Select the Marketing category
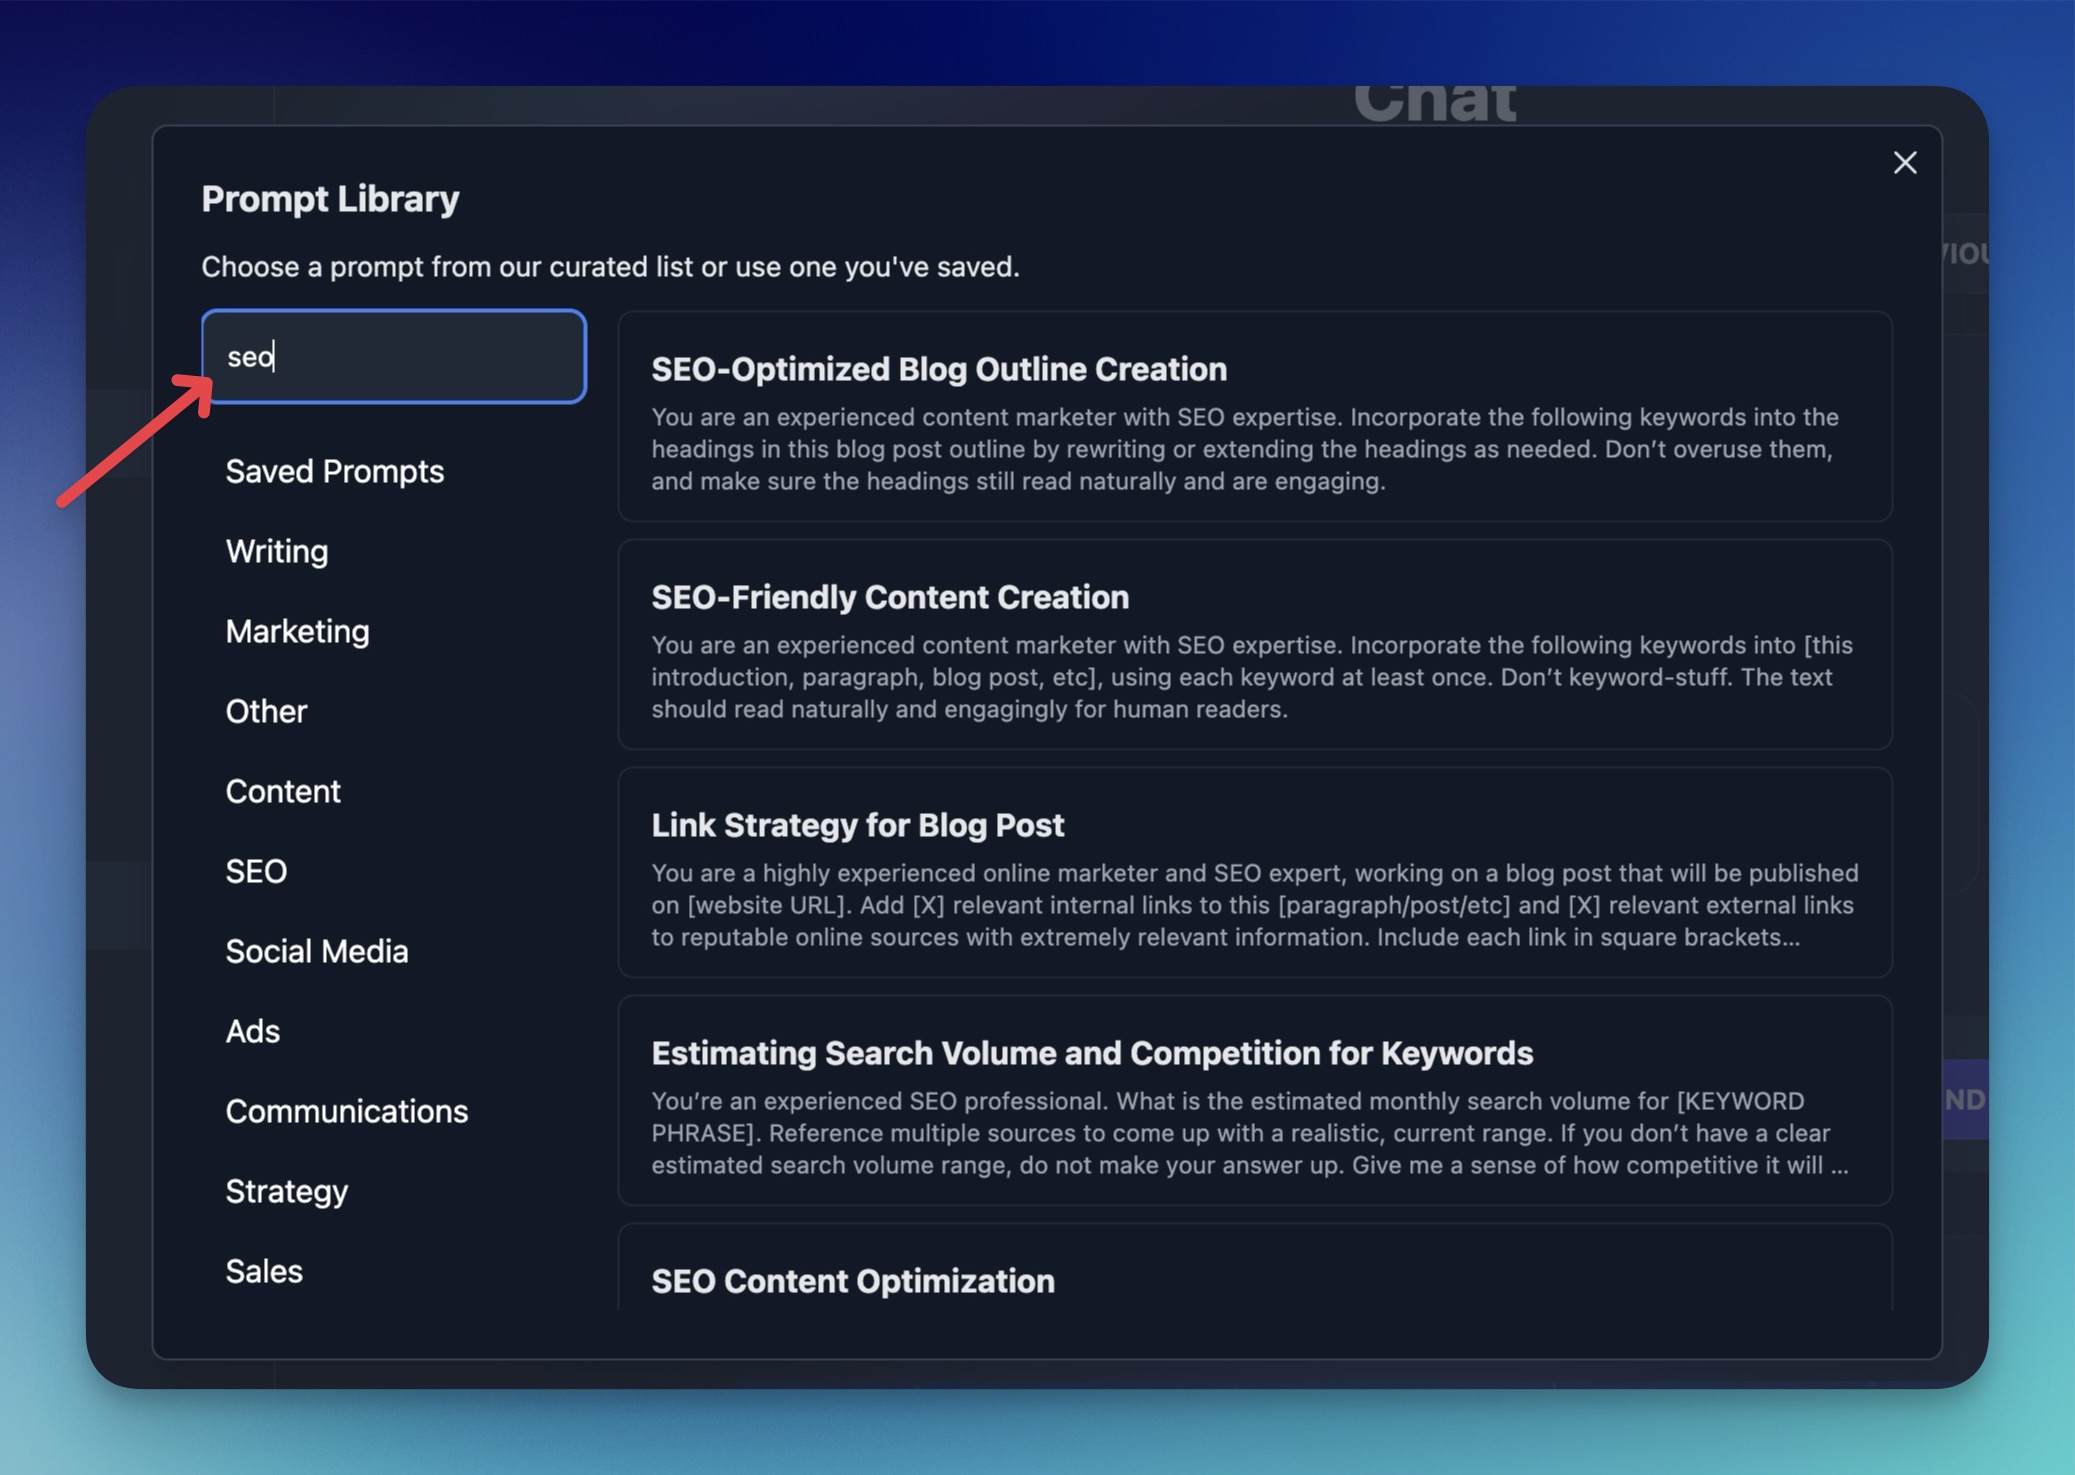The height and width of the screenshot is (1475, 2075). click(297, 631)
